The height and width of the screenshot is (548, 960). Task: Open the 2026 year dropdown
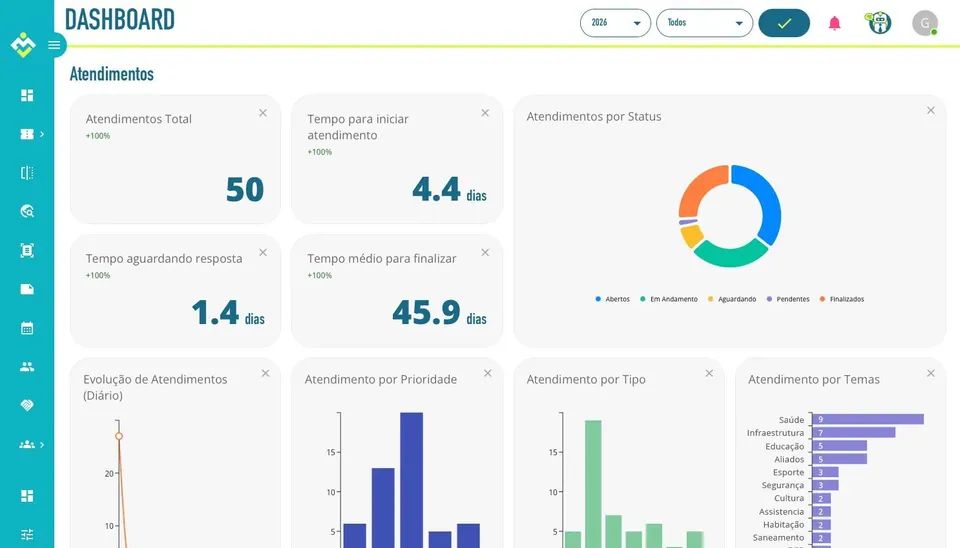(x=615, y=23)
